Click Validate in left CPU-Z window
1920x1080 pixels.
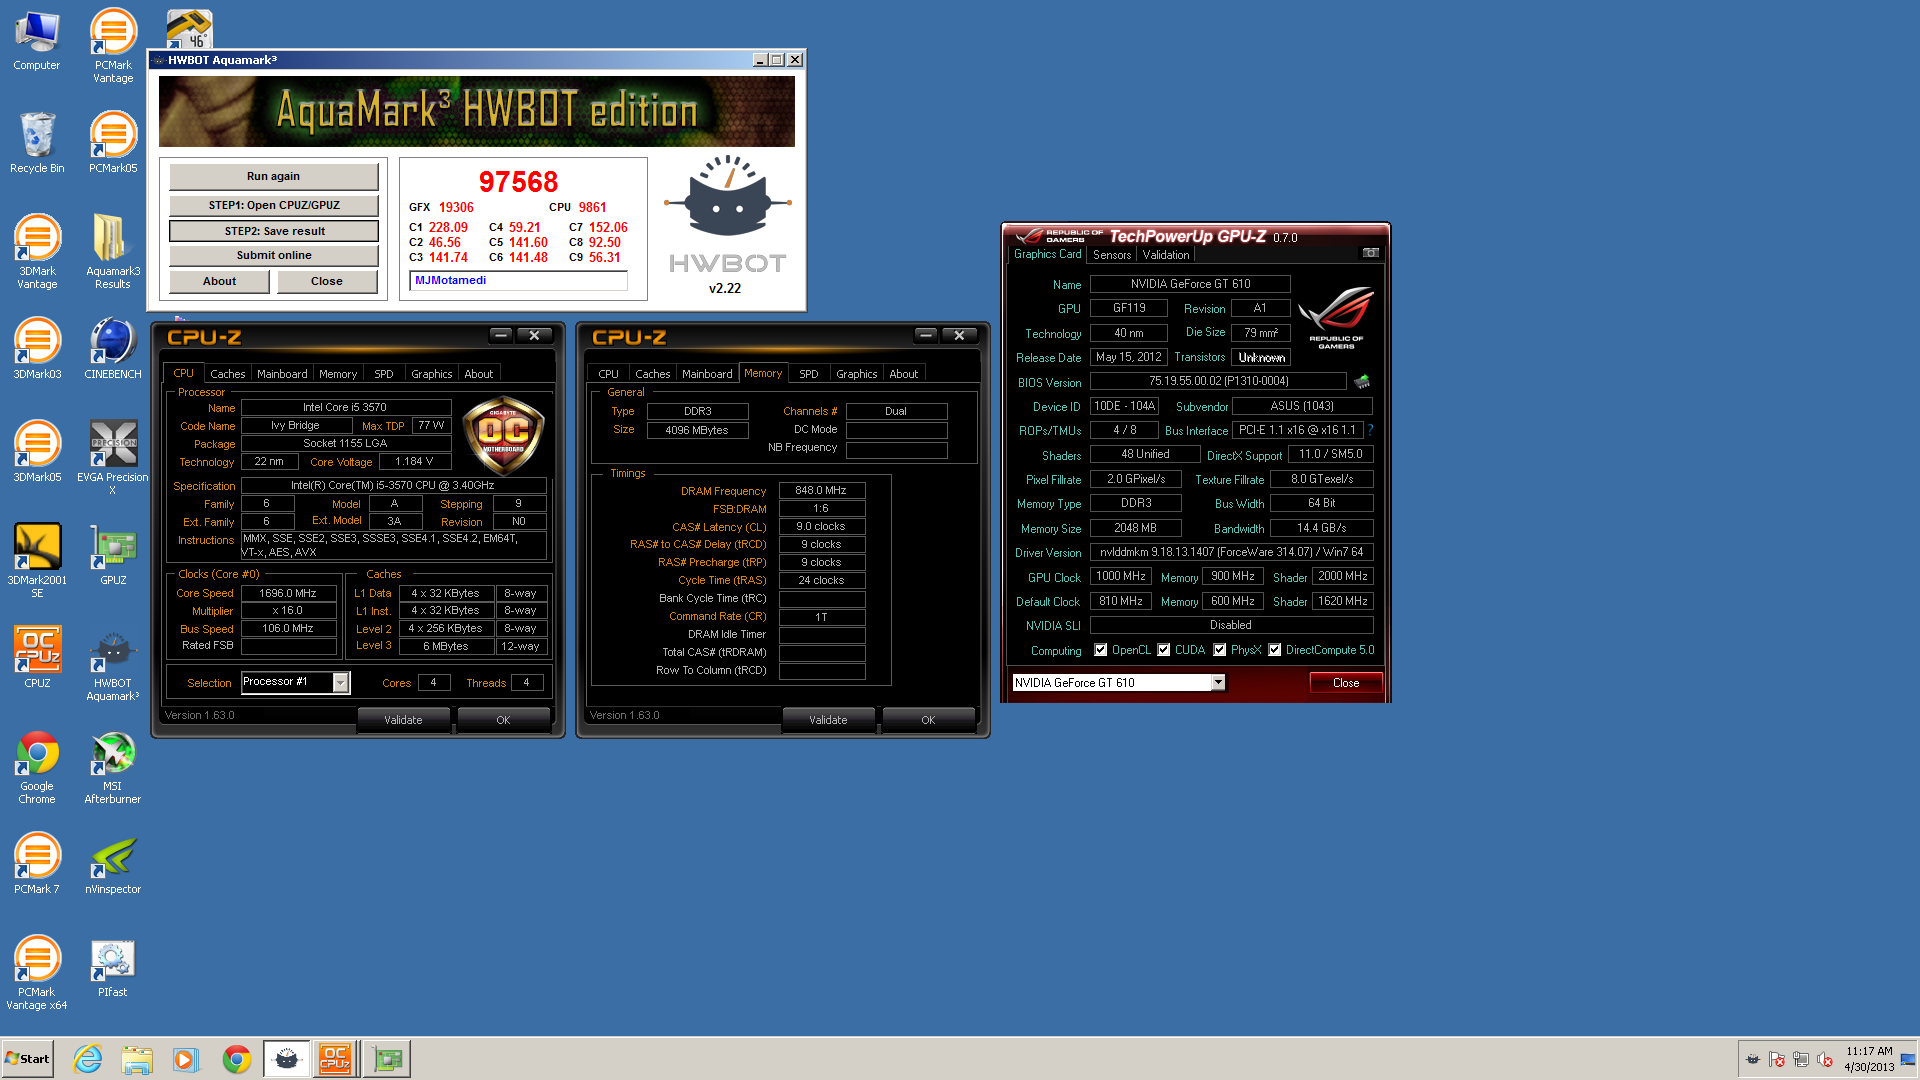(403, 720)
